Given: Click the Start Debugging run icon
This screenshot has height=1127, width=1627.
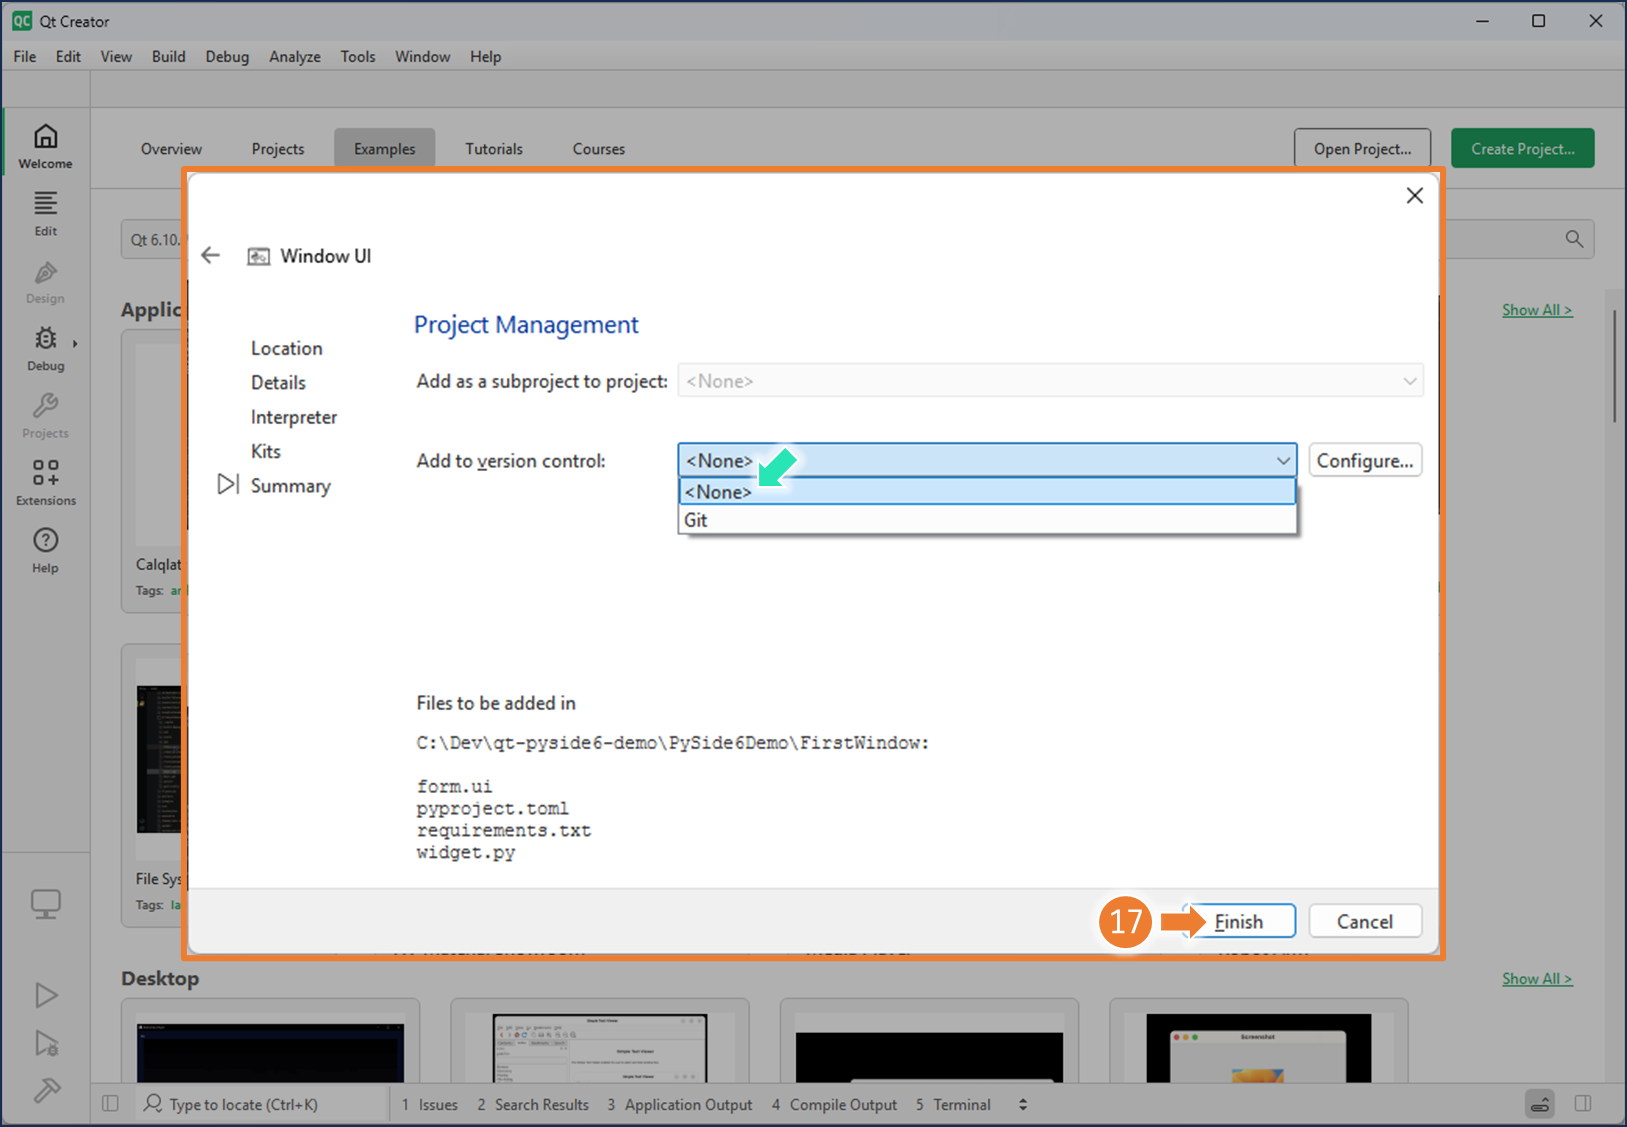Looking at the screenshot, I should [x=46, y=1043].
